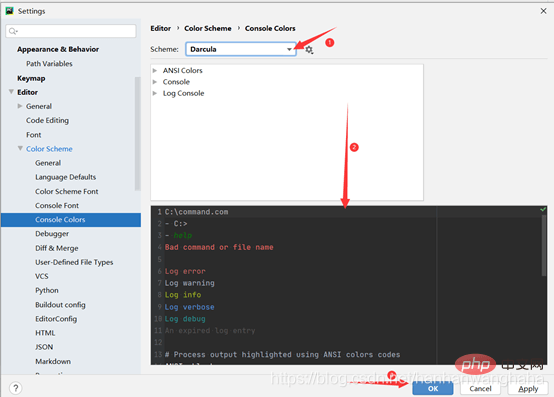Click the PyCharm Settings window icon

tap(10, 11)
